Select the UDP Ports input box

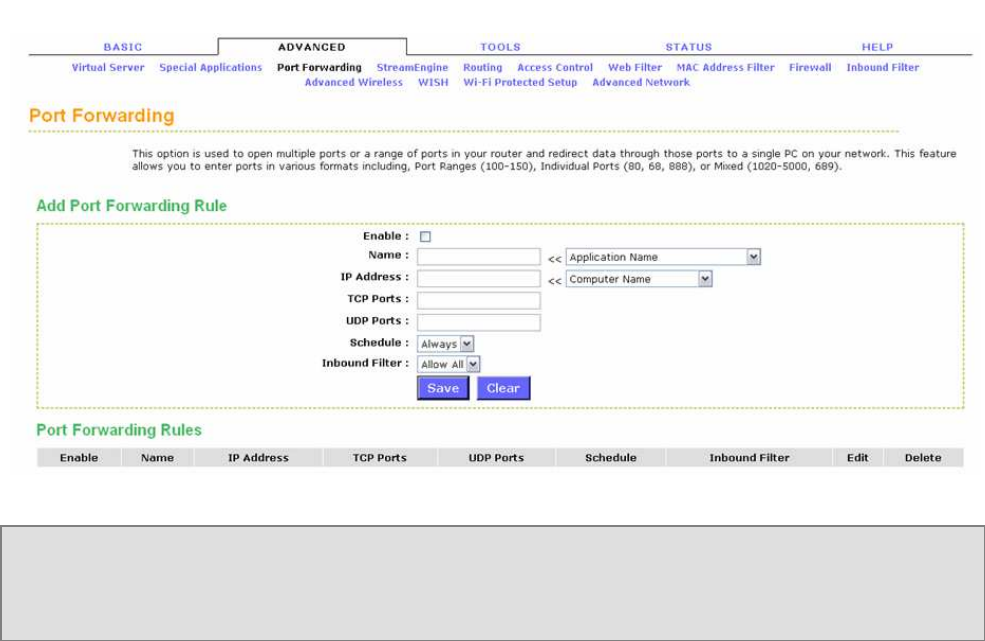[x=479, y=322]
